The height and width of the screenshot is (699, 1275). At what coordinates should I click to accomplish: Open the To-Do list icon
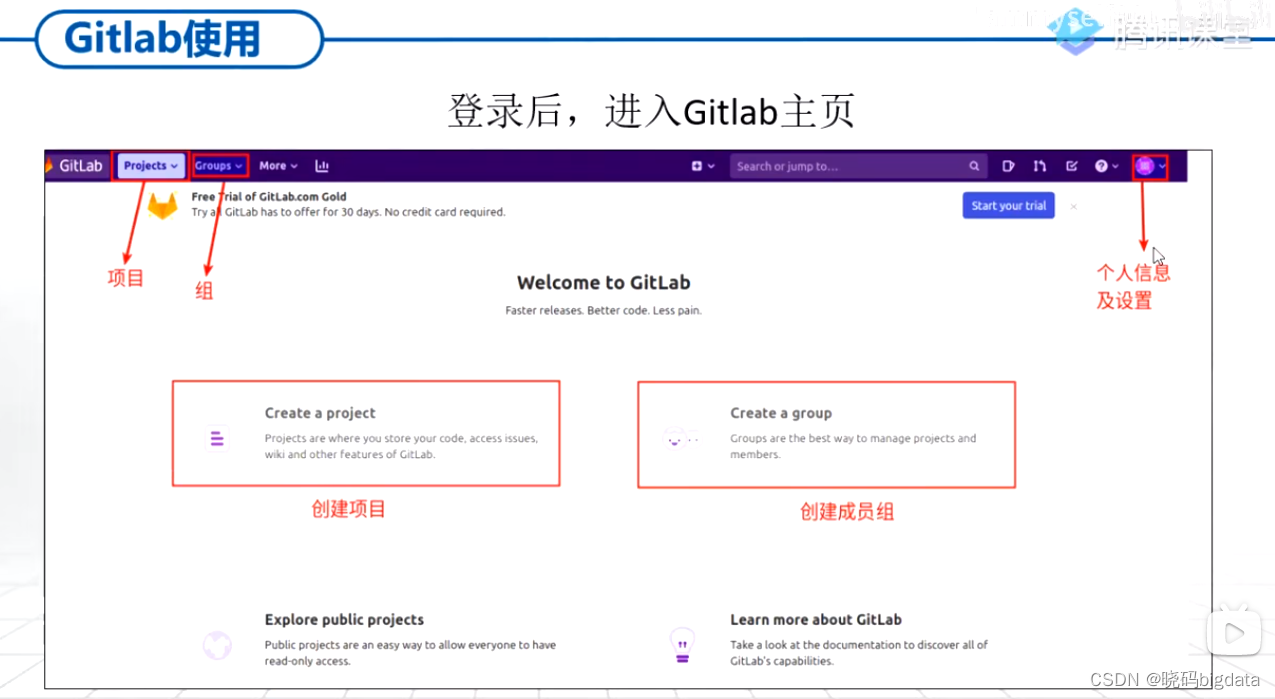[x=1072, y=166]
